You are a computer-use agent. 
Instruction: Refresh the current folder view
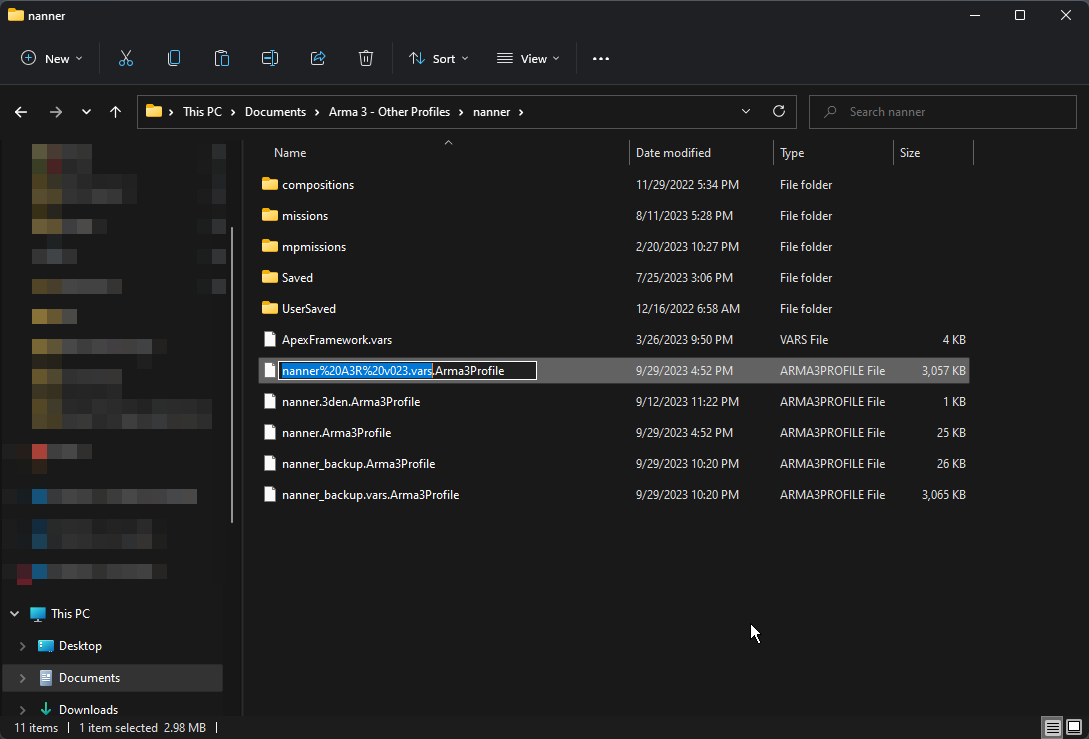click(779, 112)
